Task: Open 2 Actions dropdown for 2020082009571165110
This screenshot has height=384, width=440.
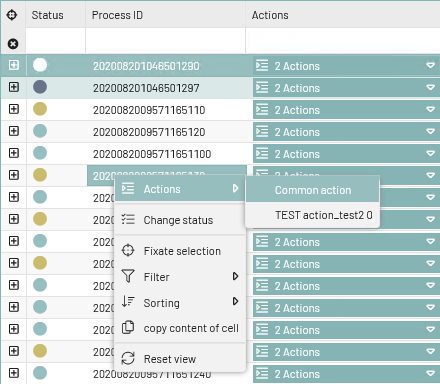Action: click(x=346, y=110)
